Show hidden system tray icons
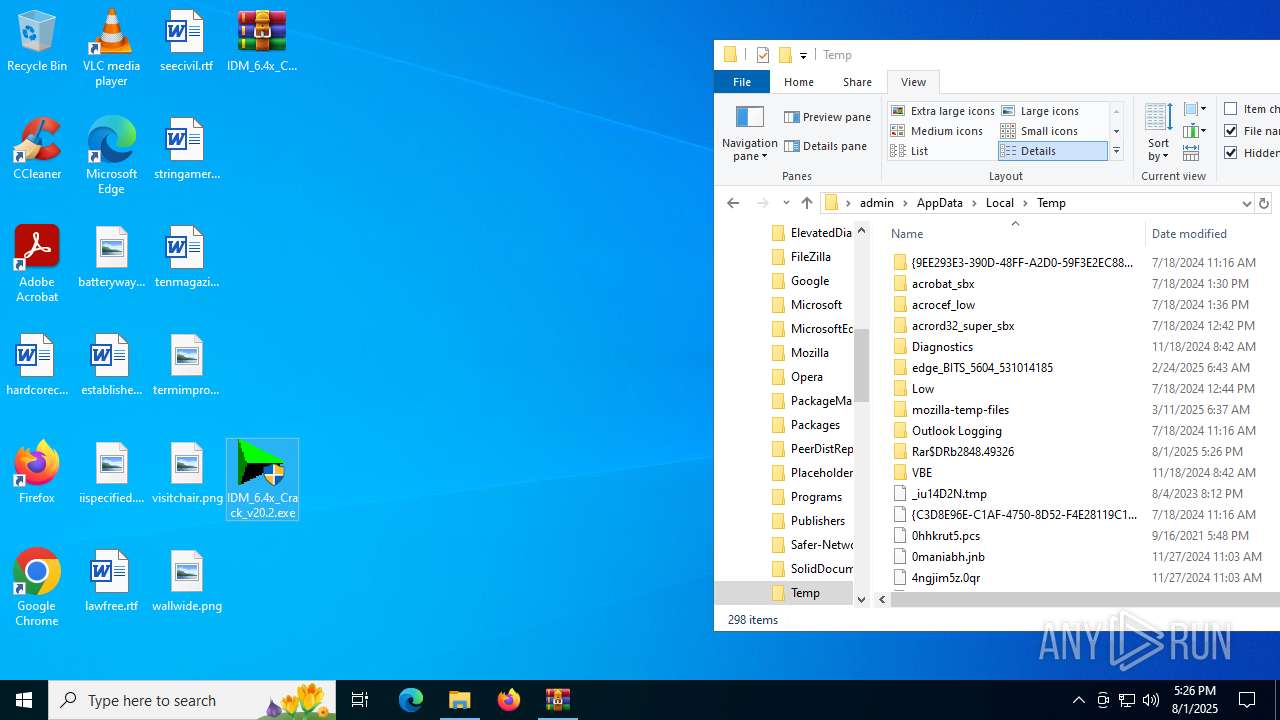This screenshot has height=720, width=1280. (1078, 700)
